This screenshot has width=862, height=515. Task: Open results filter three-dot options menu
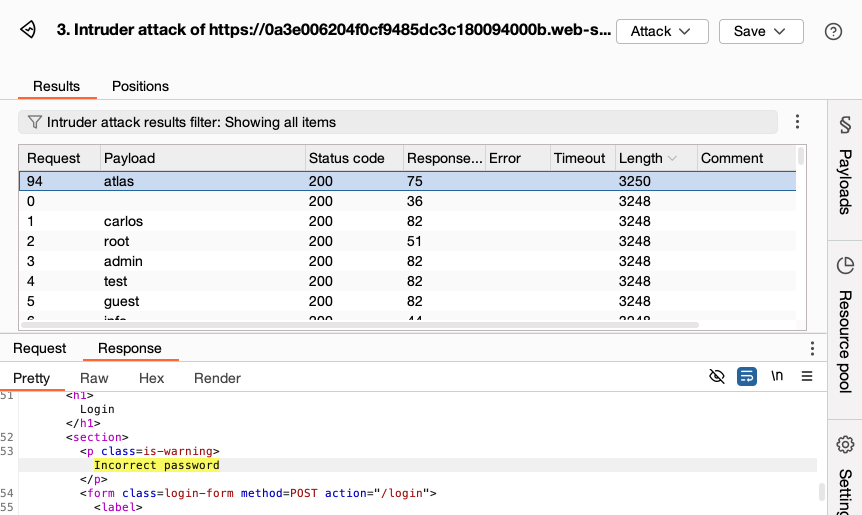click(x=797, y=122)
